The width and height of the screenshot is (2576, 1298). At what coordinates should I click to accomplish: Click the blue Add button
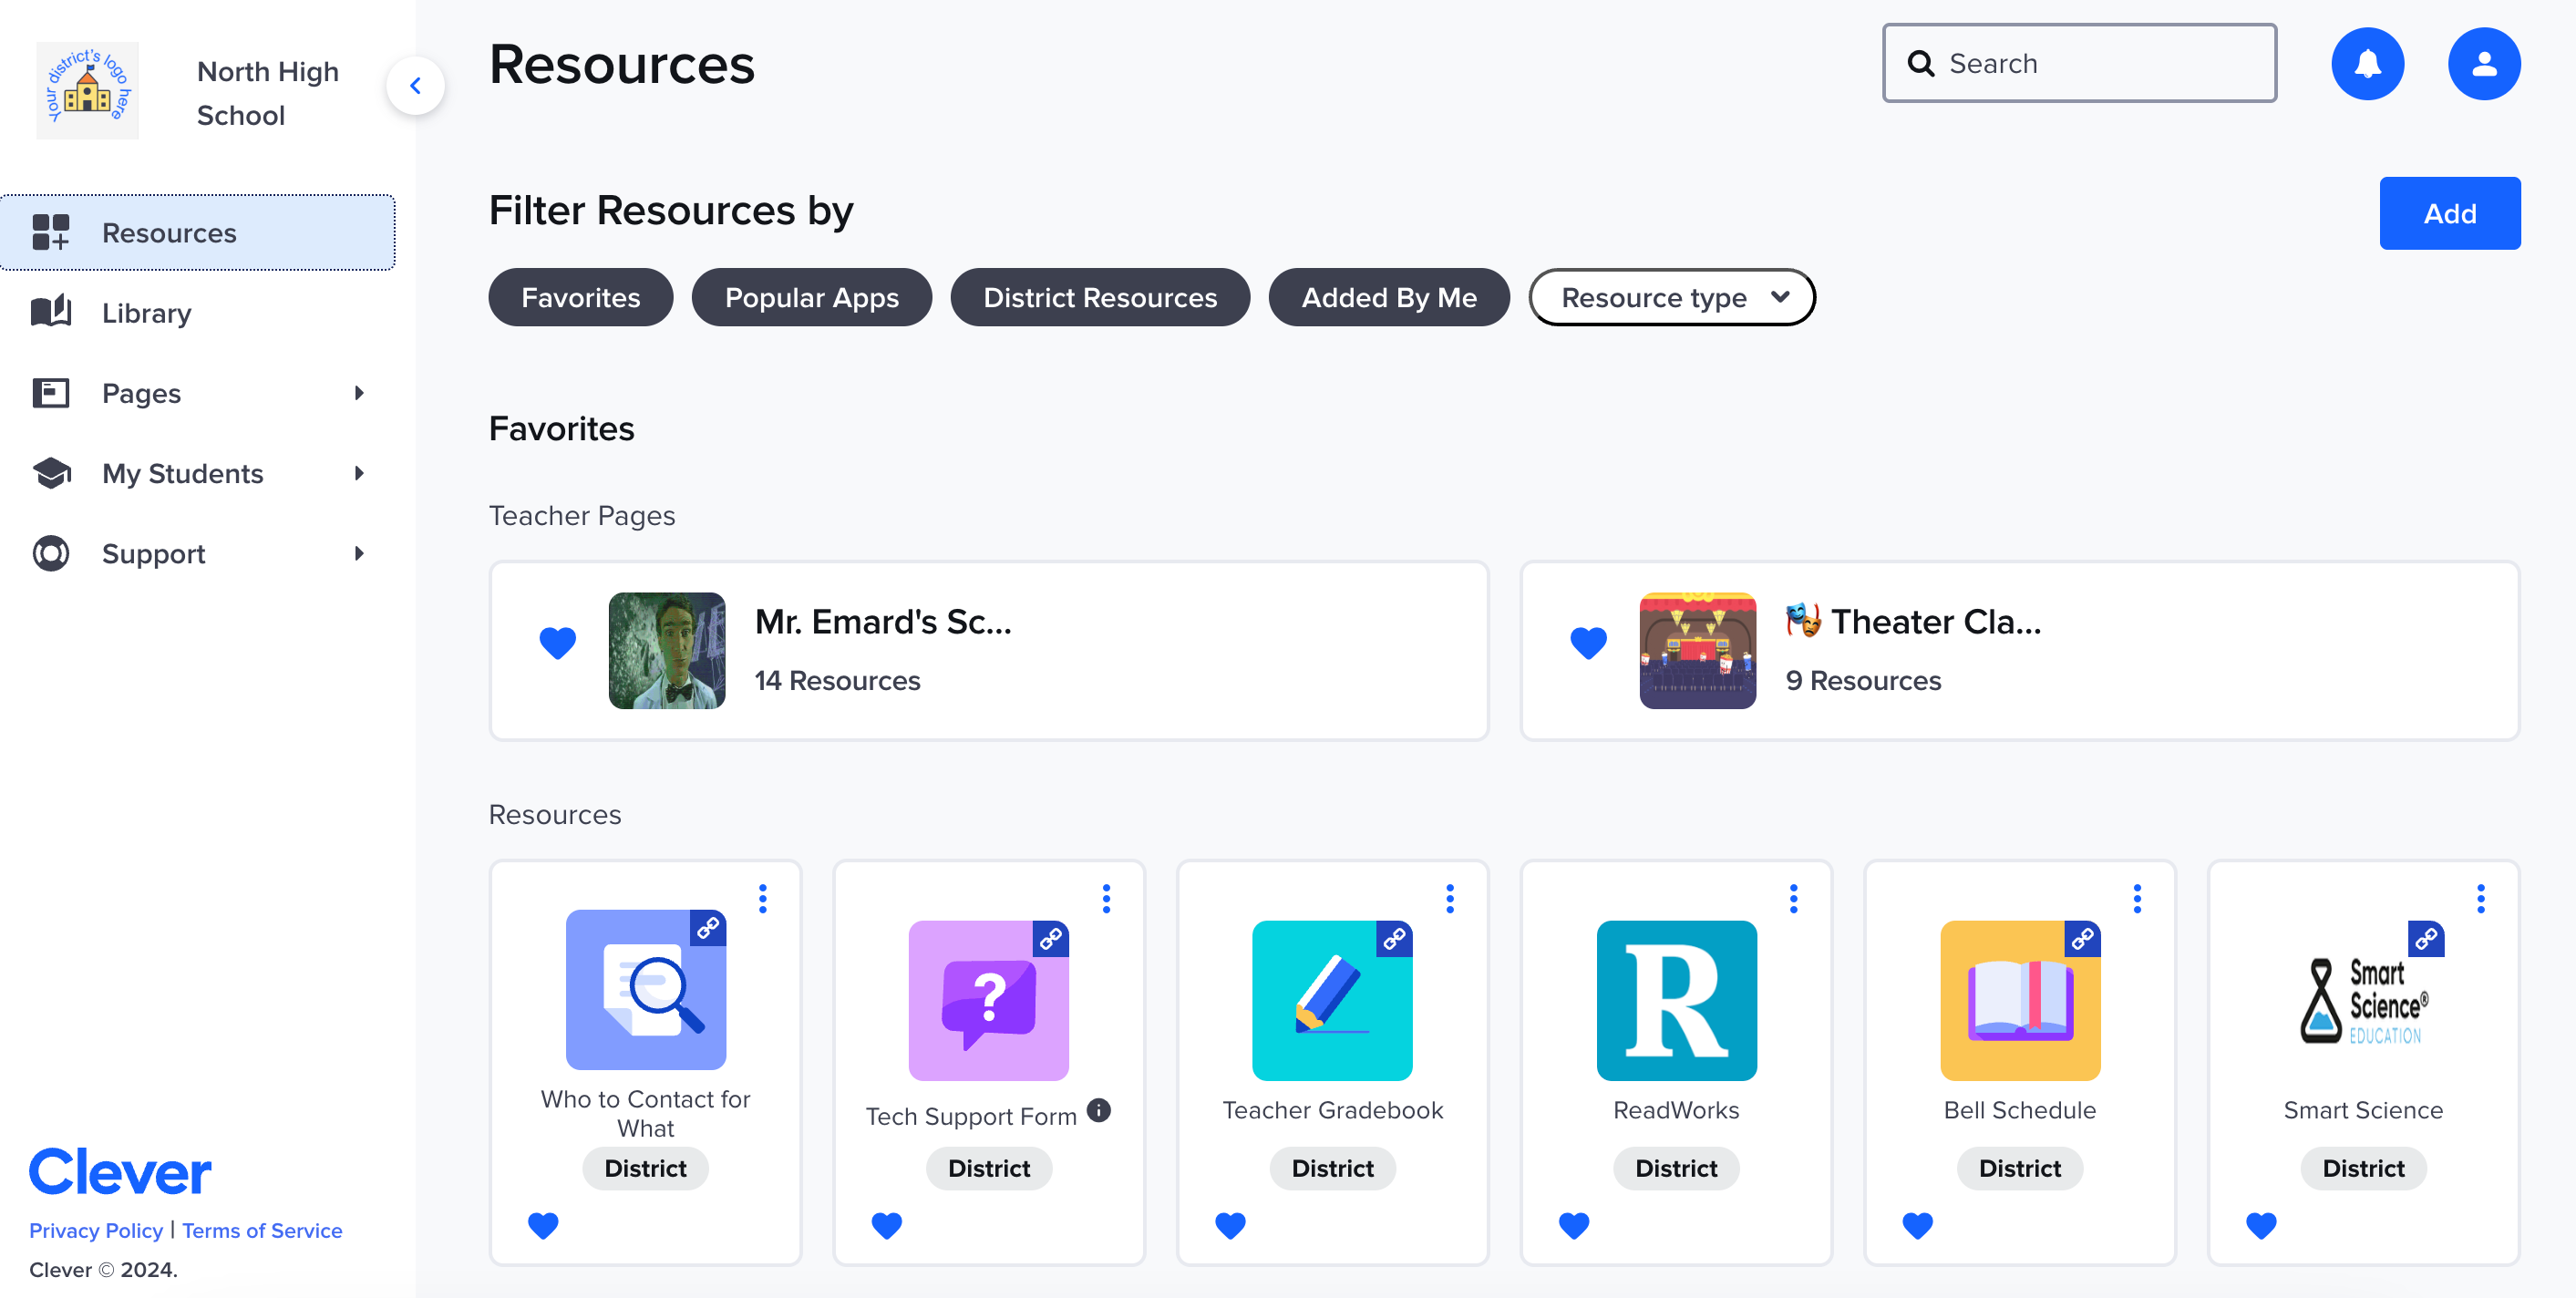point(2449,213)
